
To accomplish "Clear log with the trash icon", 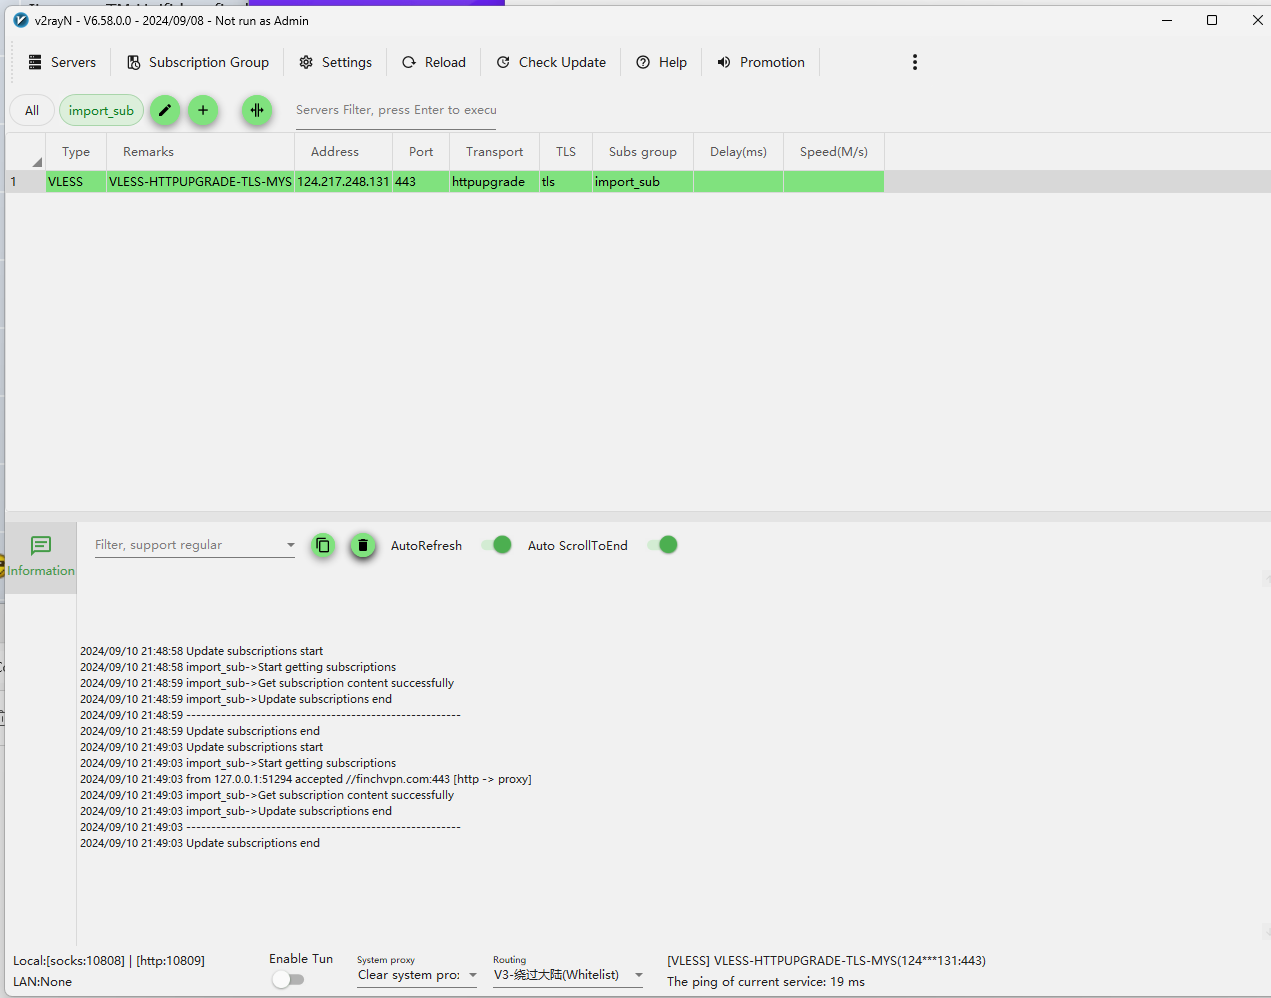I will point(363,545).
